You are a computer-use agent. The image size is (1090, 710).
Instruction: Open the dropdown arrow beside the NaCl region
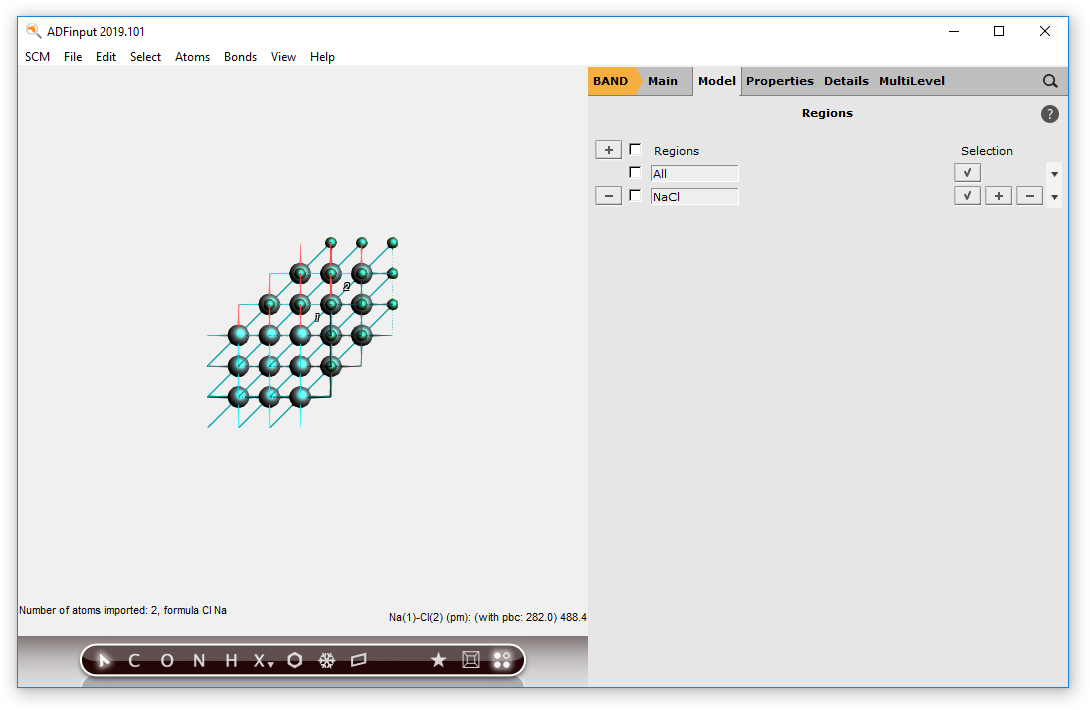[x=1054, y=196]
